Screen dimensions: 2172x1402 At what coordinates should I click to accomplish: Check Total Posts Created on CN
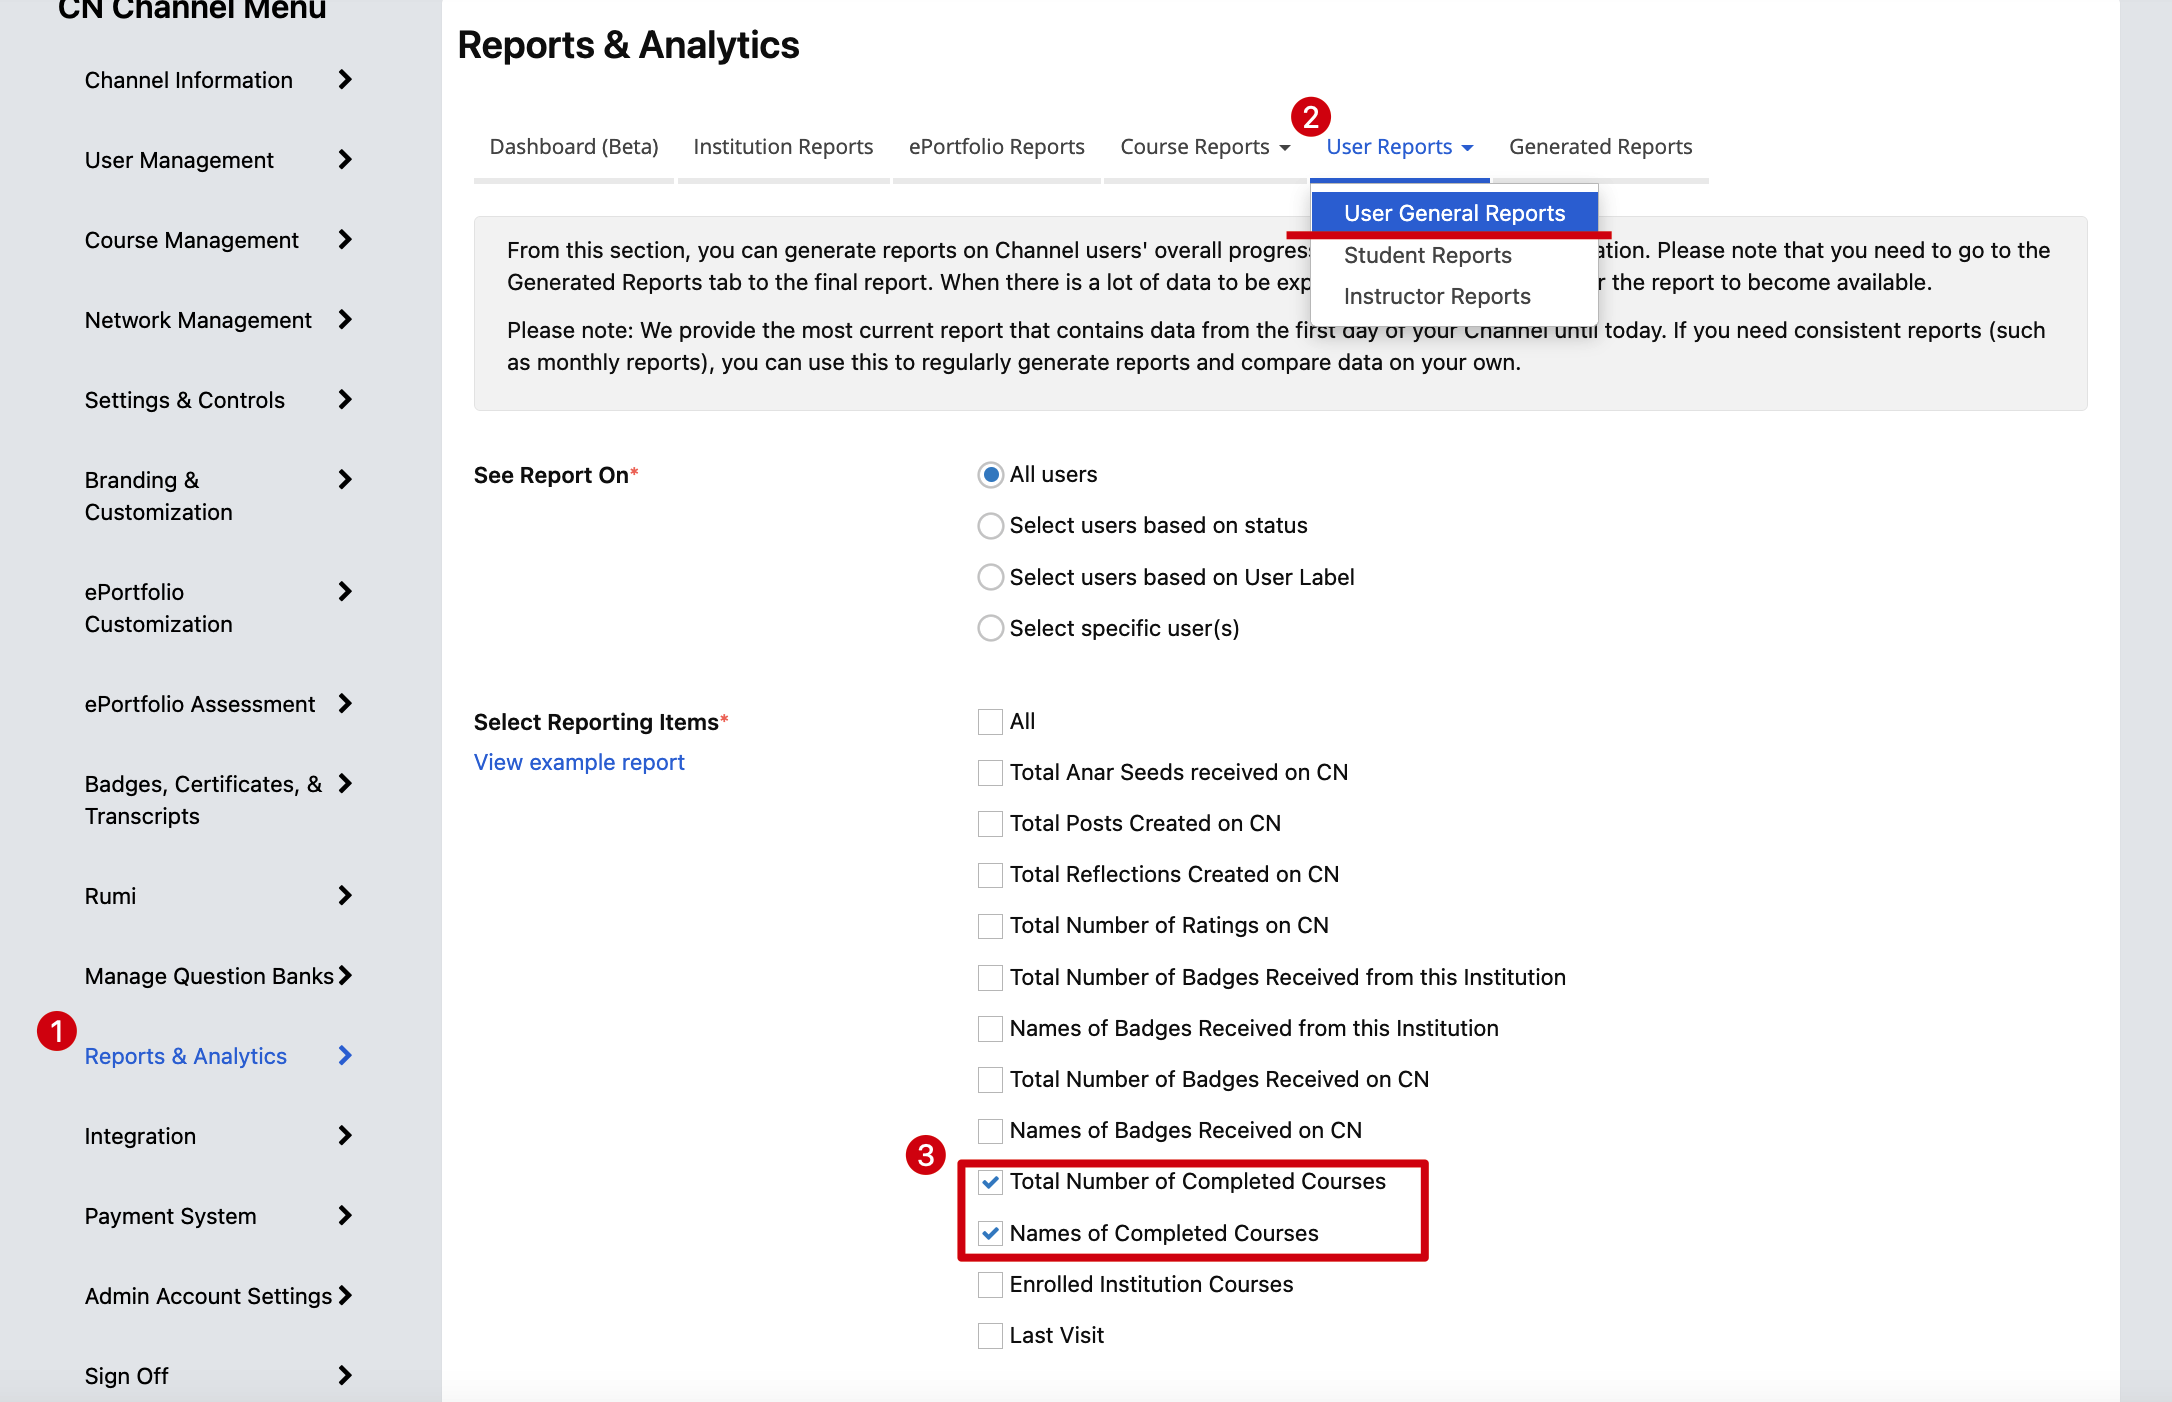click(x=990, y=824)
